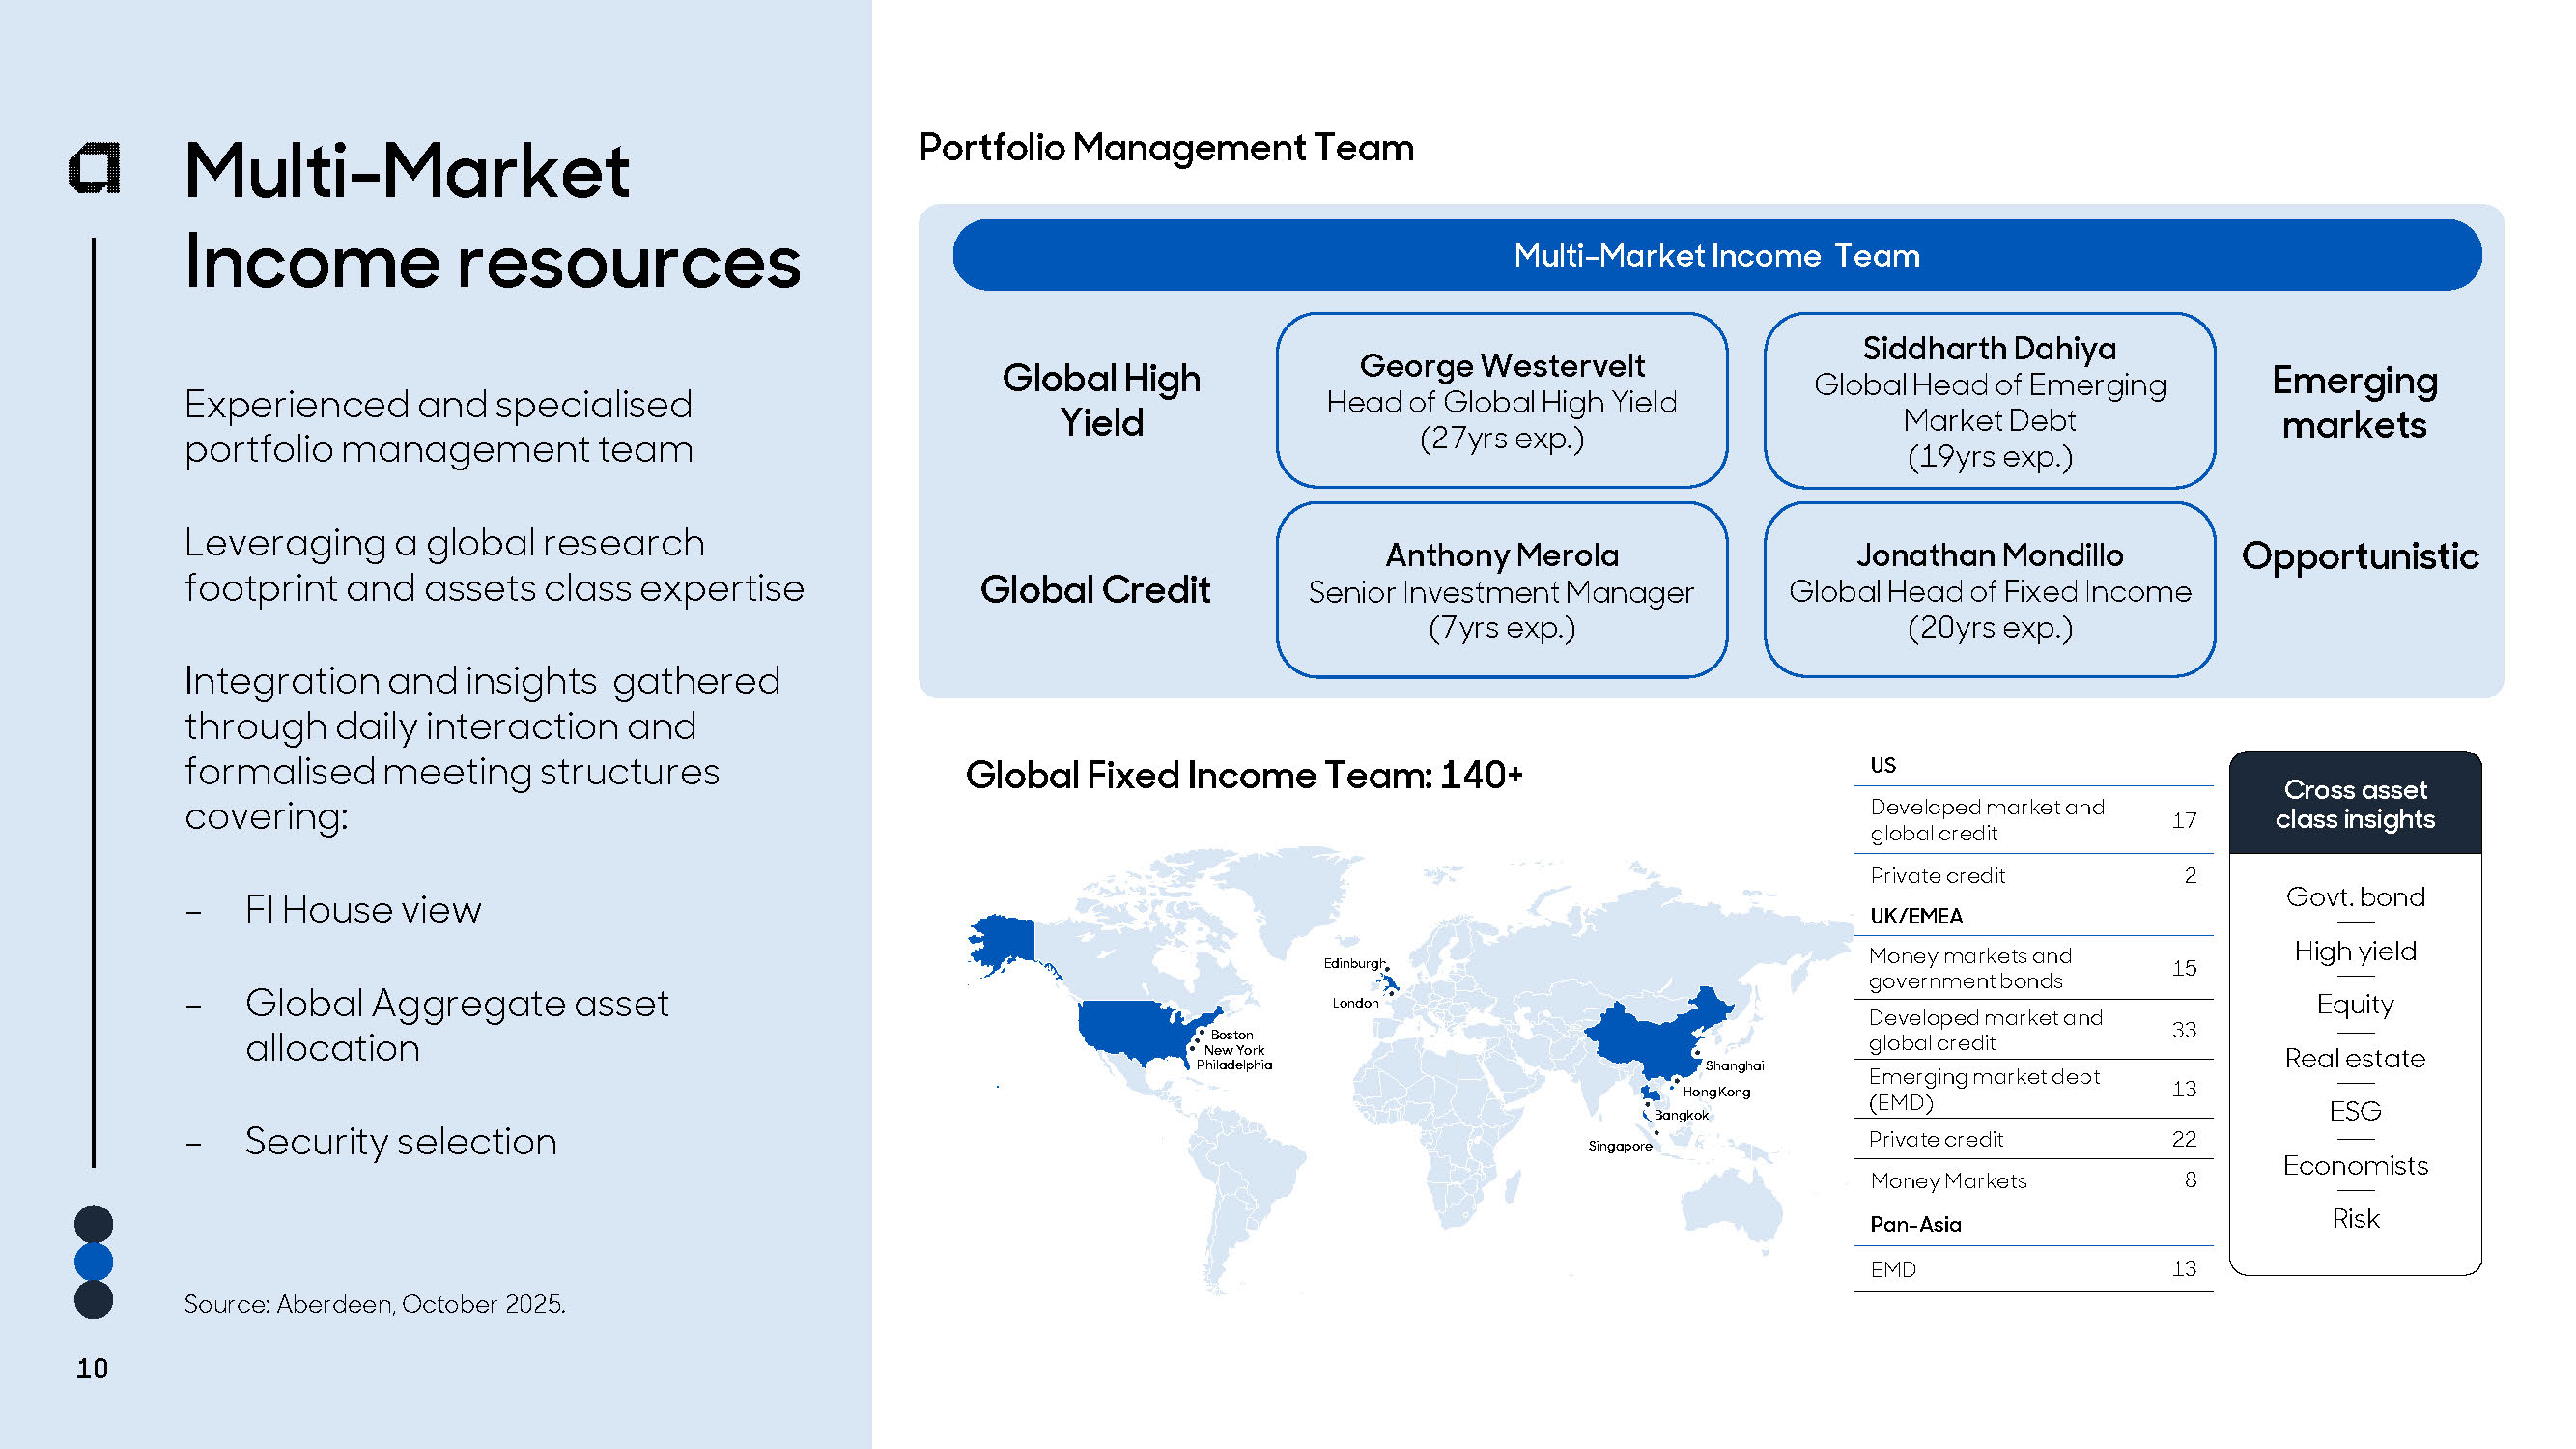Select the George Westervelt card
The height and width of the screenshot is (1449, 2576).
pos(1501,401)
